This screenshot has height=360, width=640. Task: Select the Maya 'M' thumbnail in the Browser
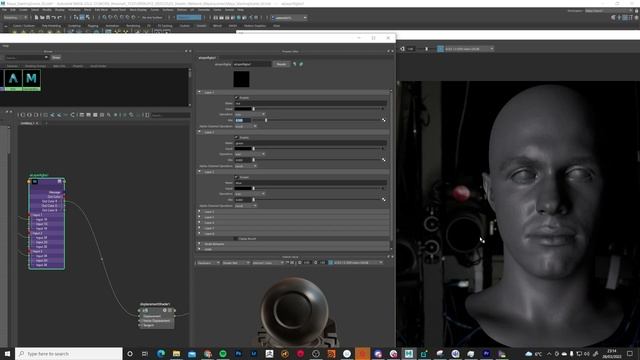pos(31,79)
